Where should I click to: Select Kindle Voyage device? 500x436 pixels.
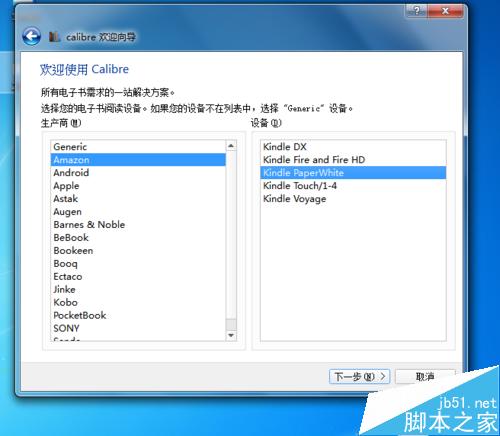coord(353,199)
